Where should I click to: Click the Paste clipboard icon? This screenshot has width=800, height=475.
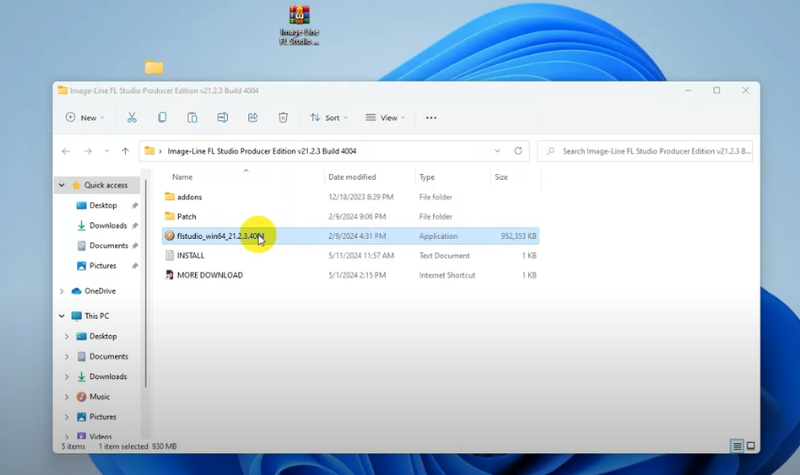point(192,118)
